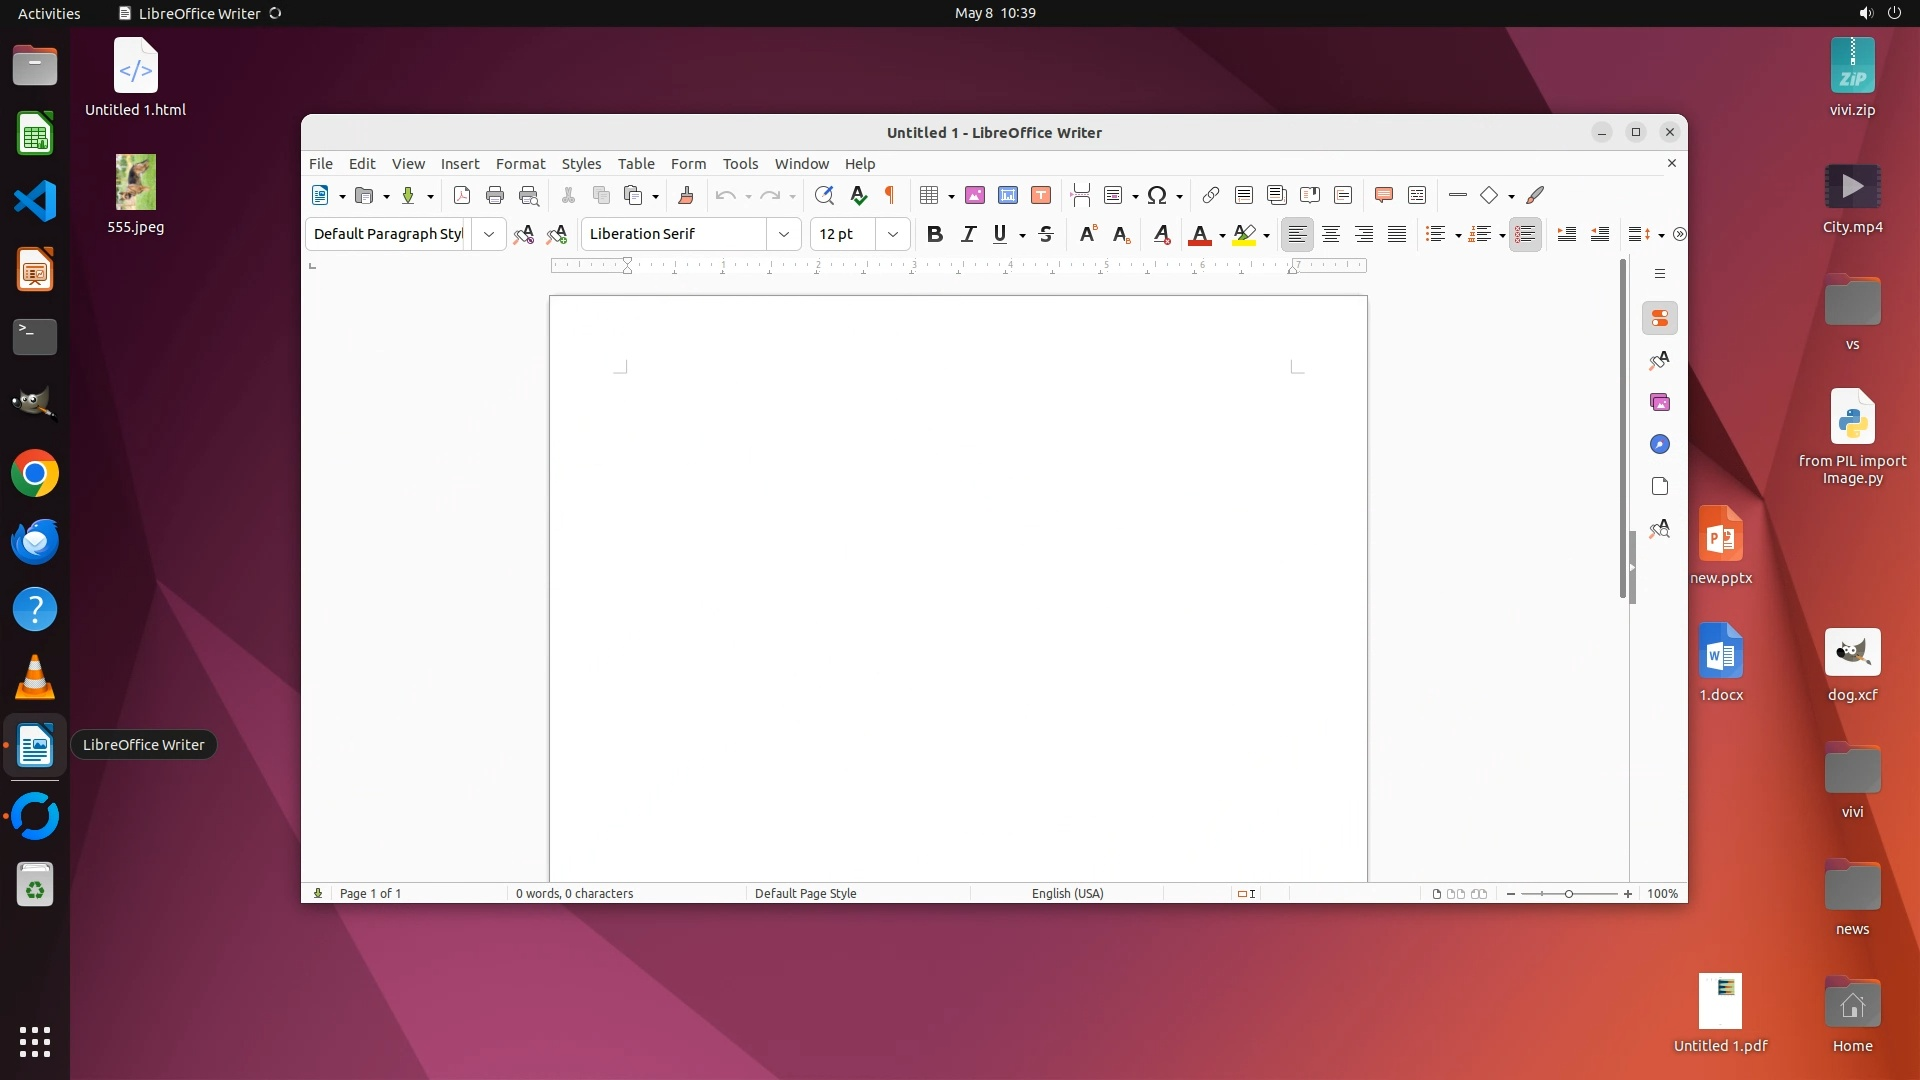
Task: Toggle Italic text formatting
Action: click(967, 234)
